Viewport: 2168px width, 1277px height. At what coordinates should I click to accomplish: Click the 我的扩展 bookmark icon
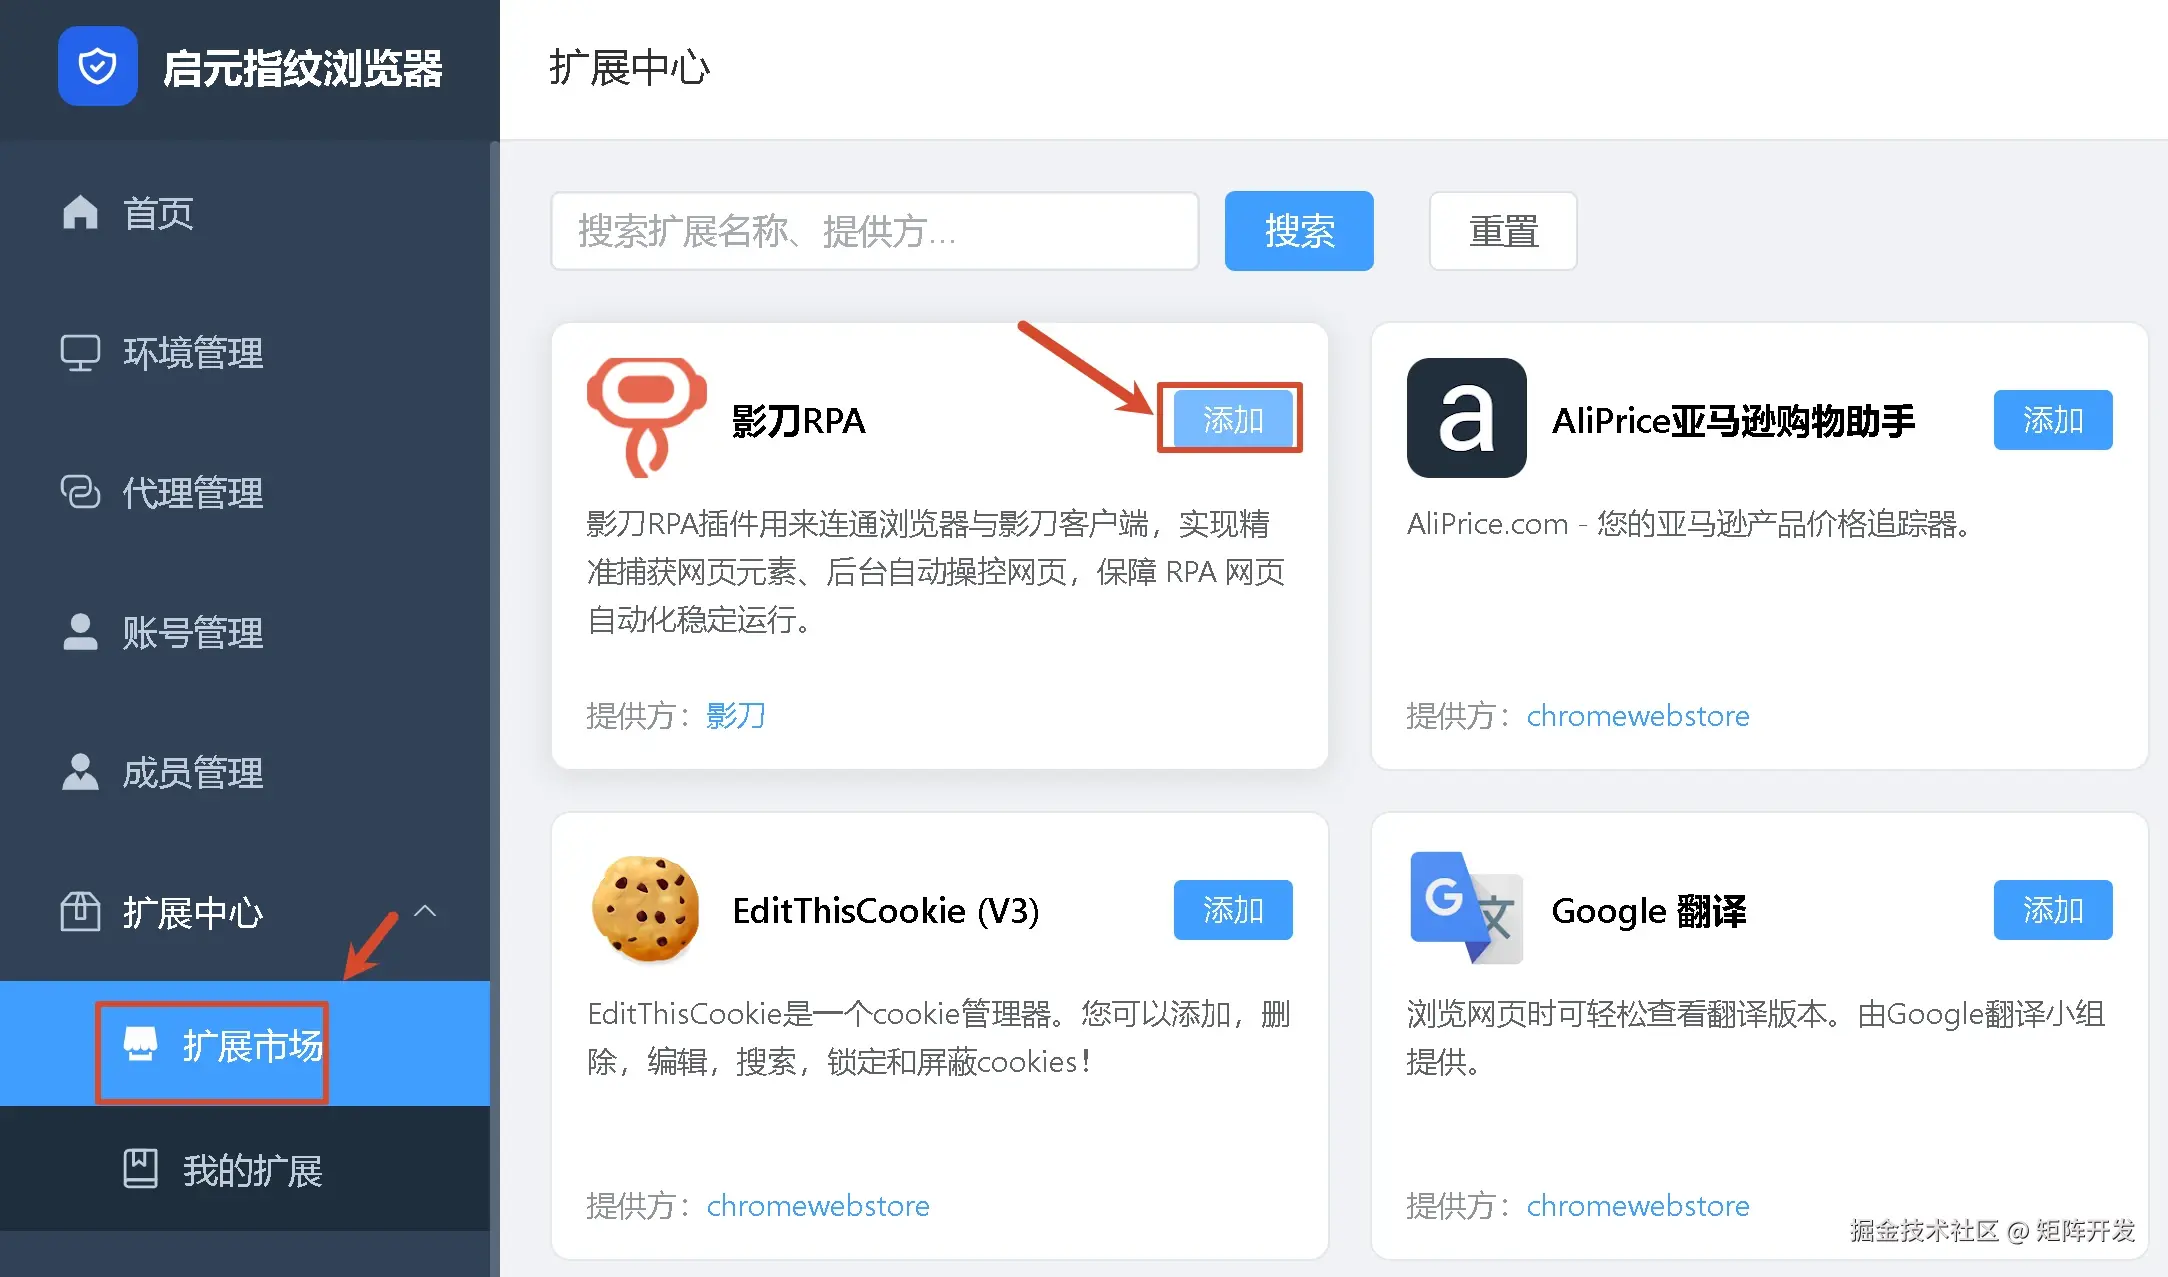click(140, 1169)
